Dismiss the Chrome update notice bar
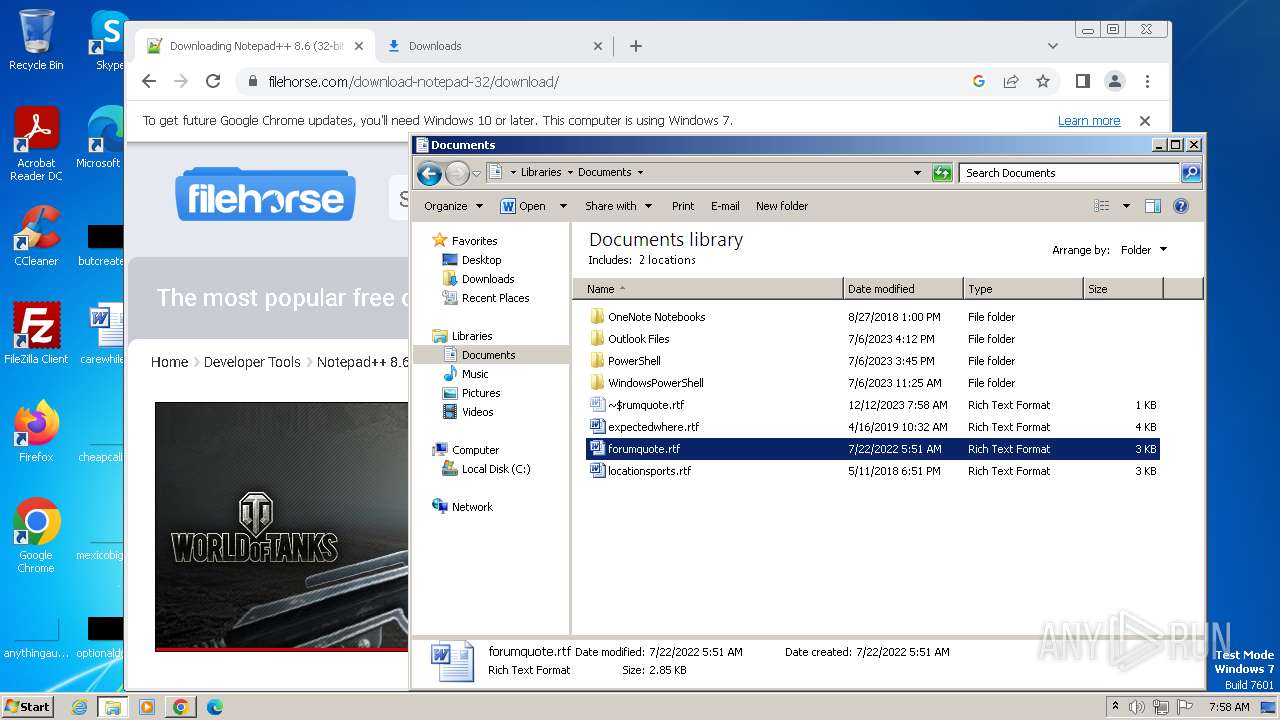 click(x=1145, y=121)
